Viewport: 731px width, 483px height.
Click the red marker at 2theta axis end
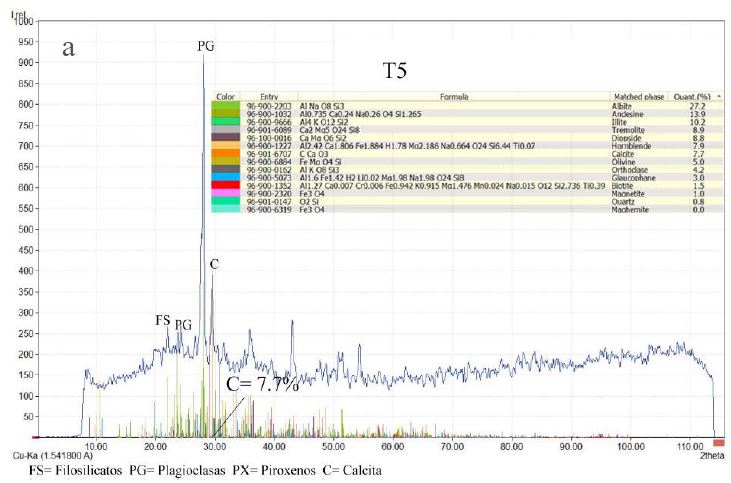pyautogui.click(x=718, y=441)
